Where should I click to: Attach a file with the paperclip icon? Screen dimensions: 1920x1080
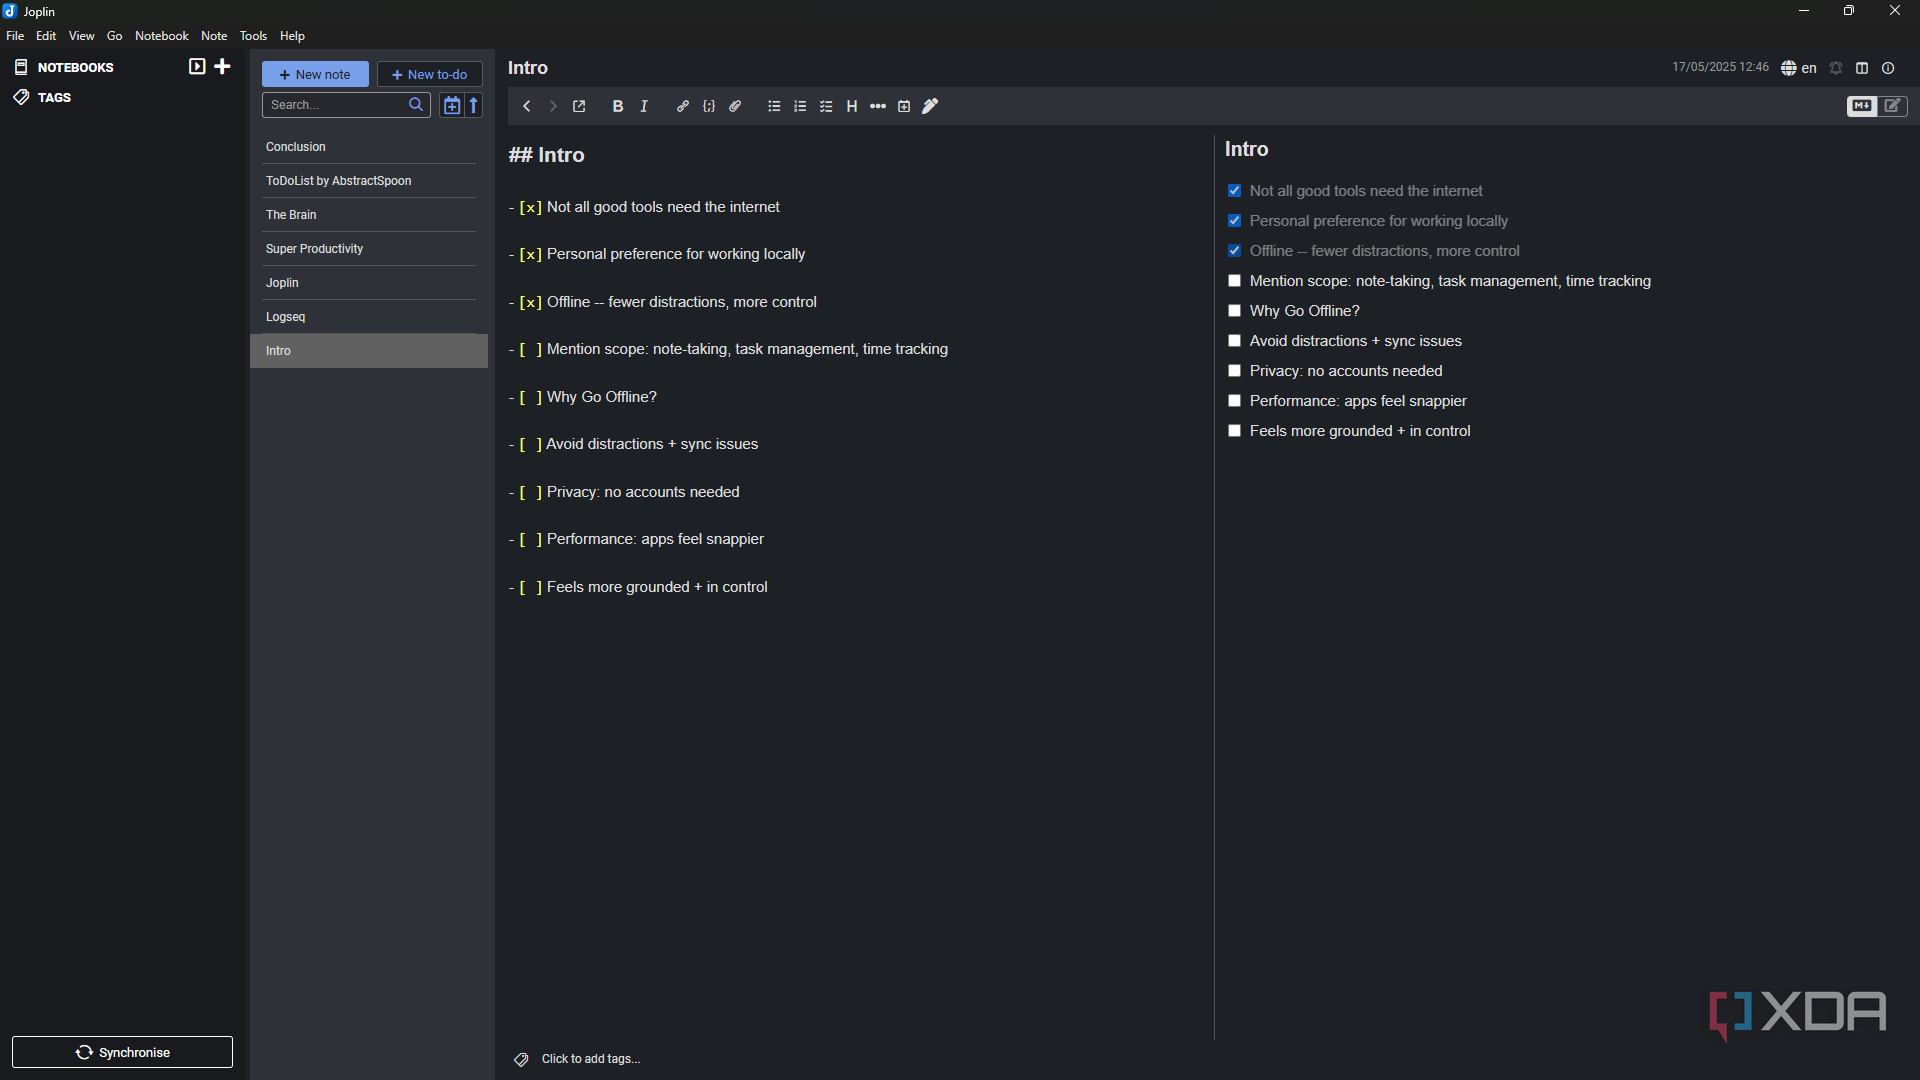coord(735,107)
